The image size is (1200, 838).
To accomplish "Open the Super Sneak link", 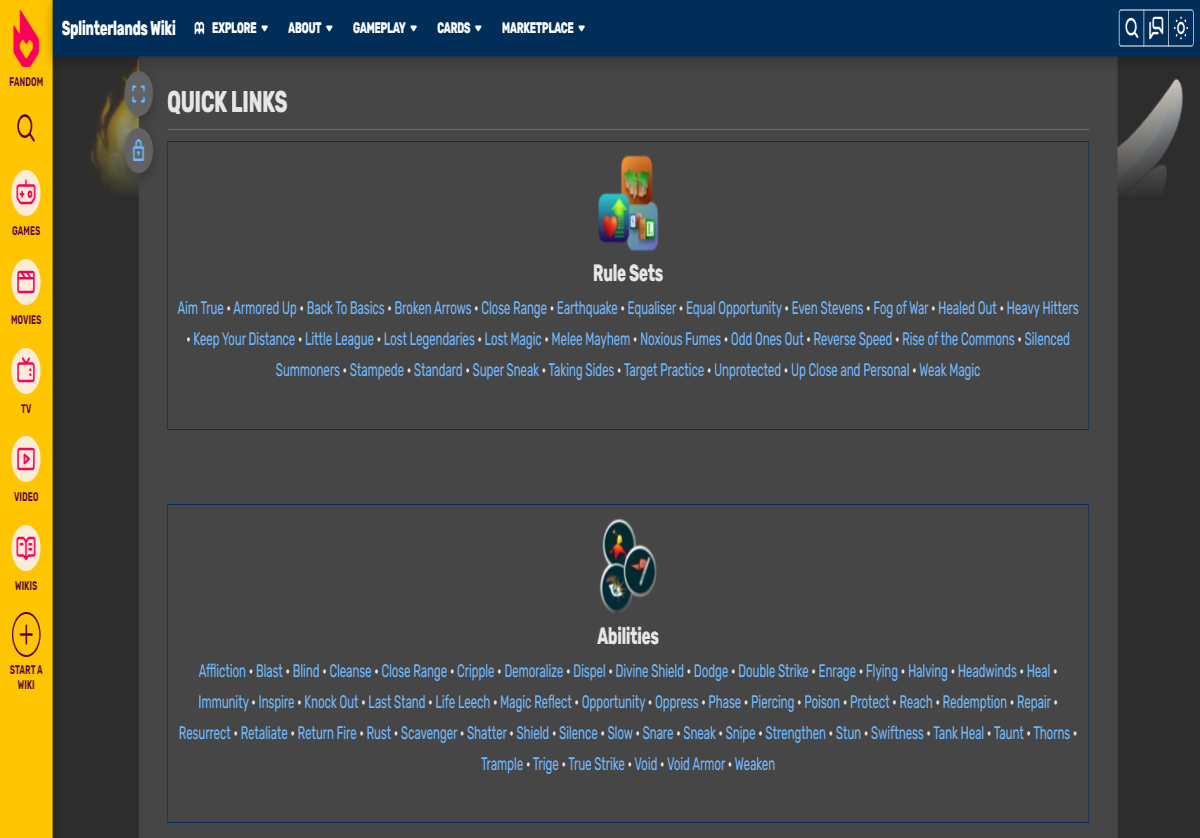I will pyautogui.click(x=506, y=370).
